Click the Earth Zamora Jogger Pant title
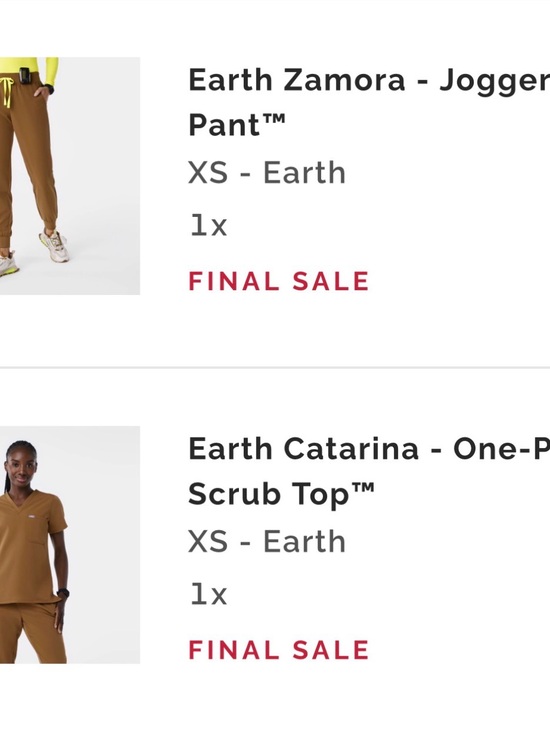This screenshot has height=733, width=550. [369, 102]
